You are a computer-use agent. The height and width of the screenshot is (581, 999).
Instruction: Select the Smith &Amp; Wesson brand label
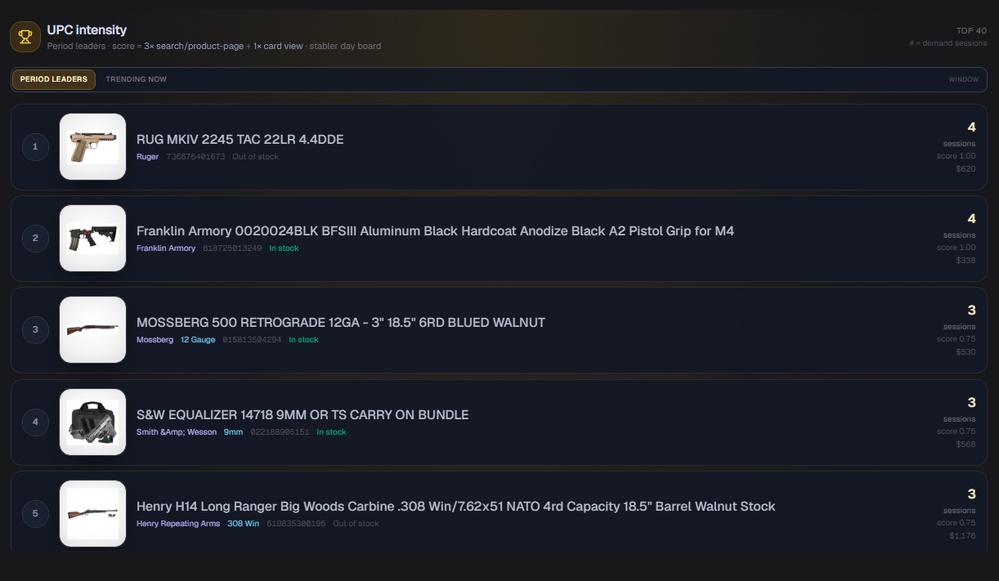[176, 432]
